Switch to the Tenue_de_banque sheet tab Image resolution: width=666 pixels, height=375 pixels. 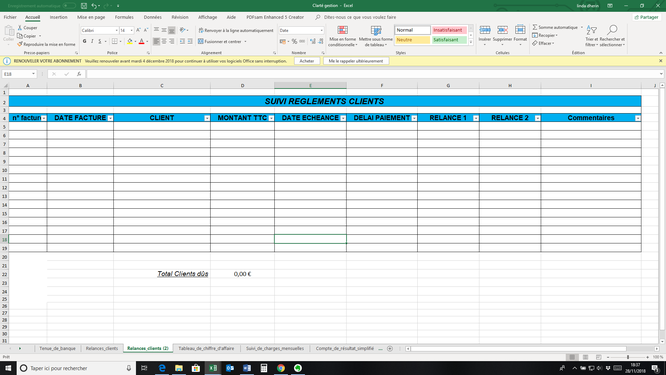click(x=57, y=348)
